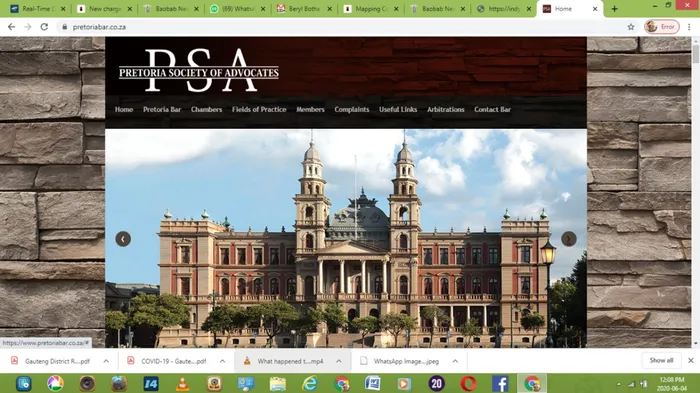
Task: Show the next slideshow image arrow
Action: (x=568, y=239)
